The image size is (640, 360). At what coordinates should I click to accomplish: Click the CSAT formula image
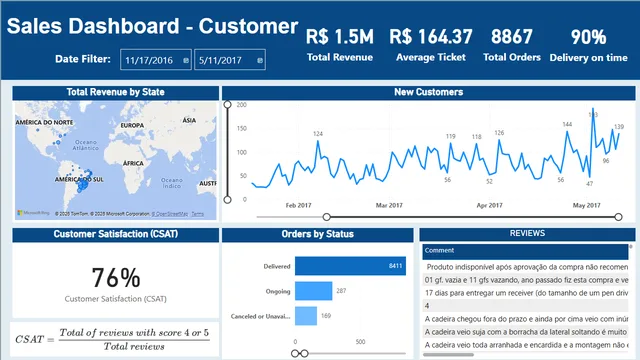114,339
